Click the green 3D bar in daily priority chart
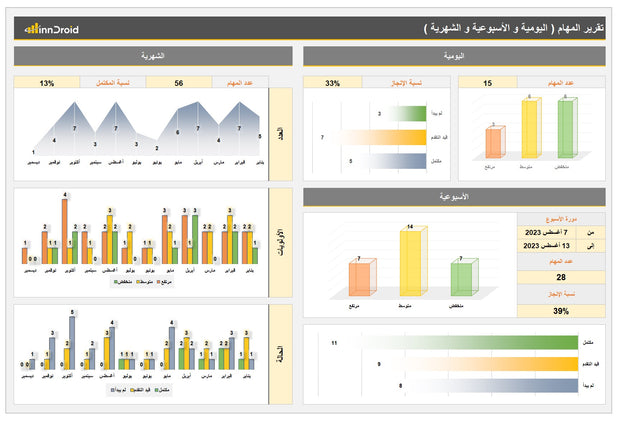The width and height of the screenshot is (620, 421). click(567, 128)
